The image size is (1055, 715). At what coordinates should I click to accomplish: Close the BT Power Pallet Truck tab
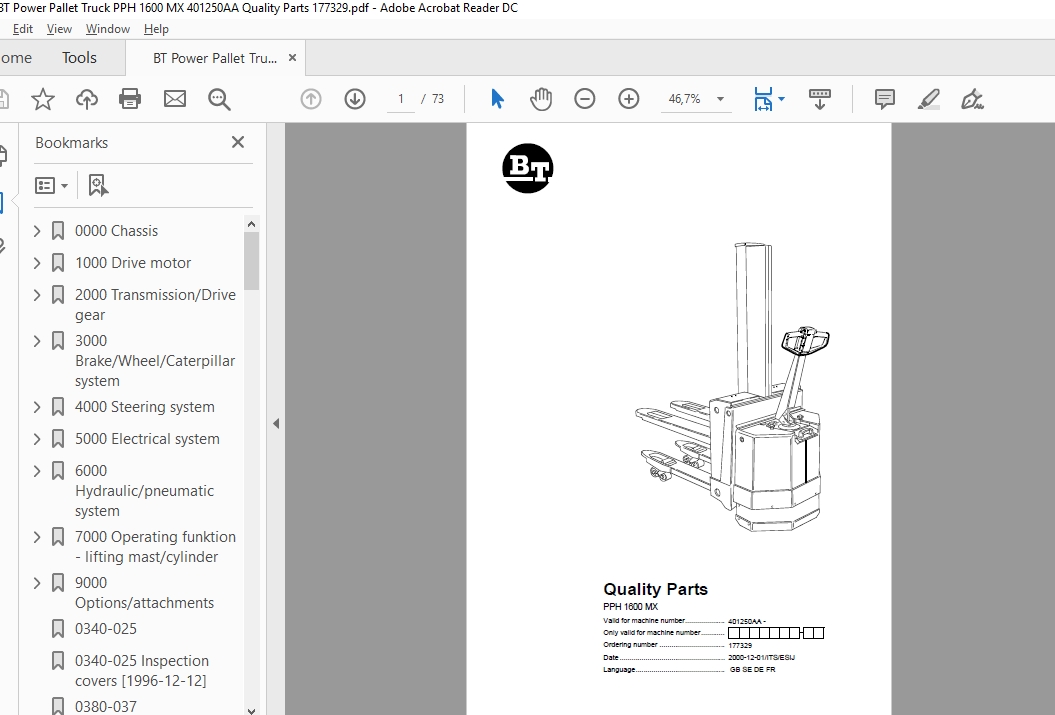click(x=292, y=58)
